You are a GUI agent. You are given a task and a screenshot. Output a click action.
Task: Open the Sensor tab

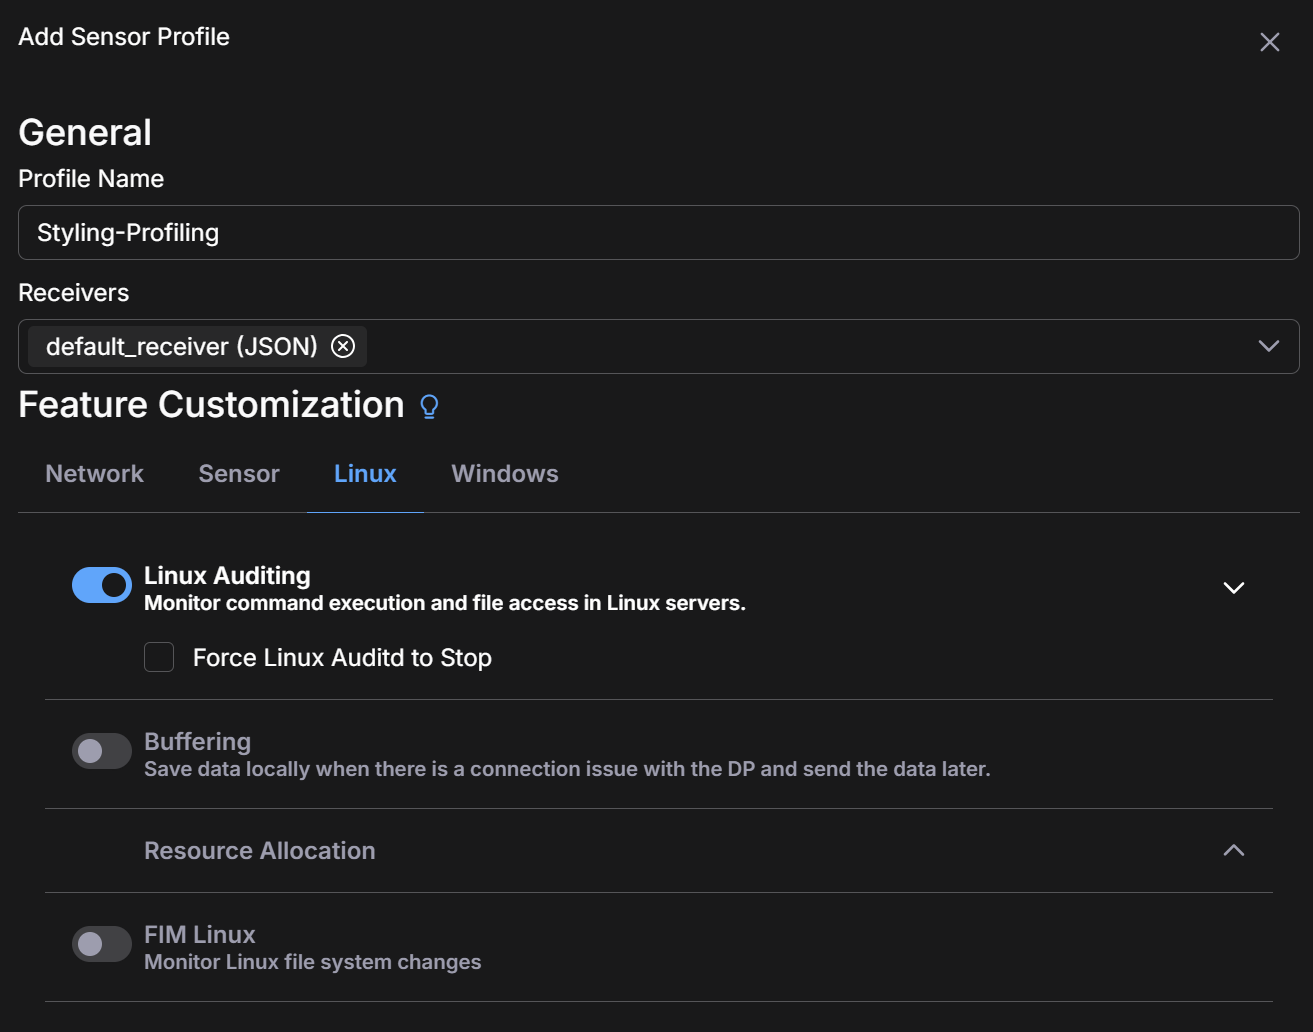238,474
